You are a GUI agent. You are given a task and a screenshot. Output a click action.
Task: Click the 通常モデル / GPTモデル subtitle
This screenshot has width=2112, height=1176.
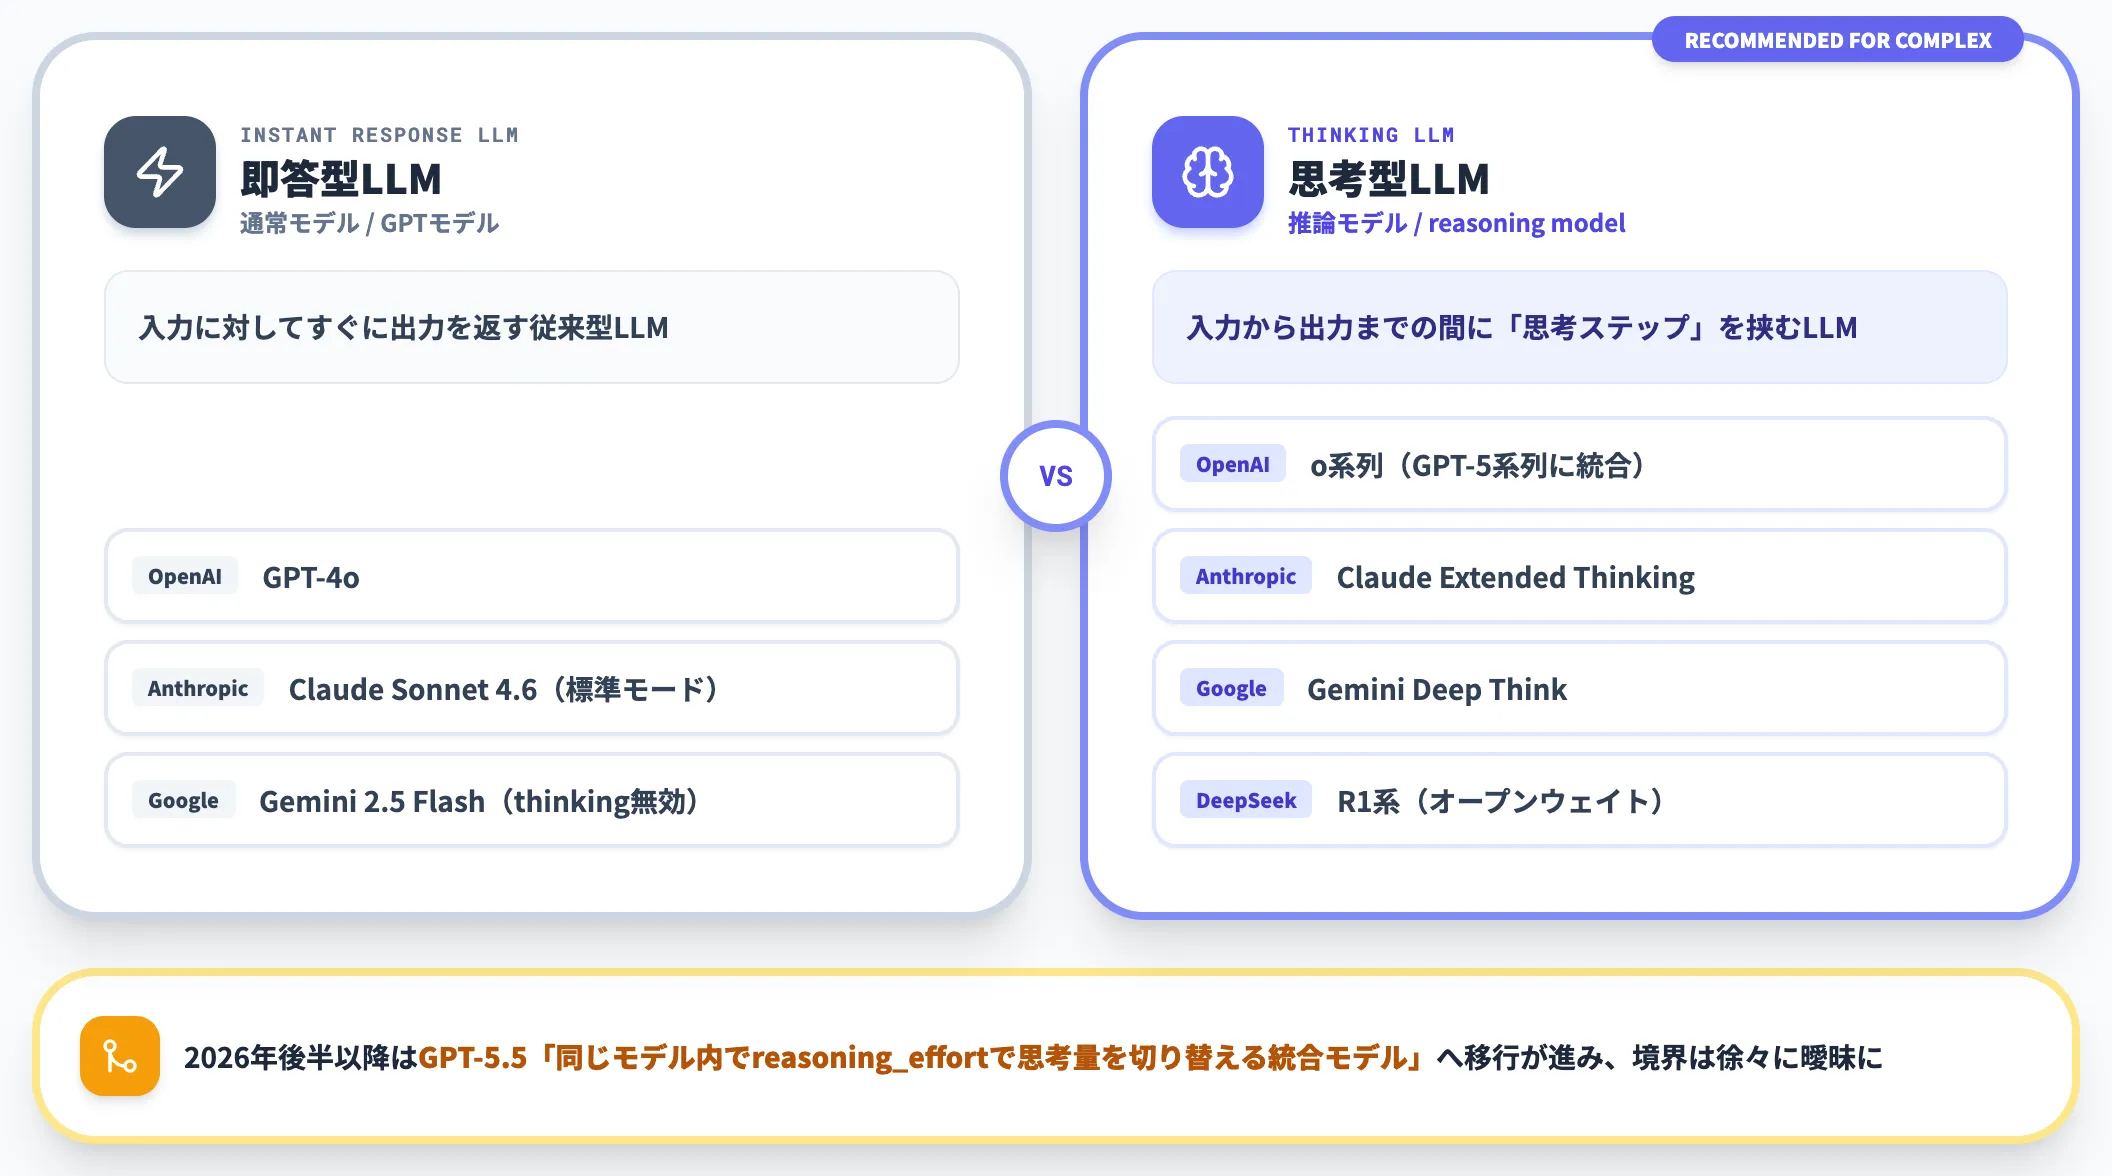tap(369, 223)
